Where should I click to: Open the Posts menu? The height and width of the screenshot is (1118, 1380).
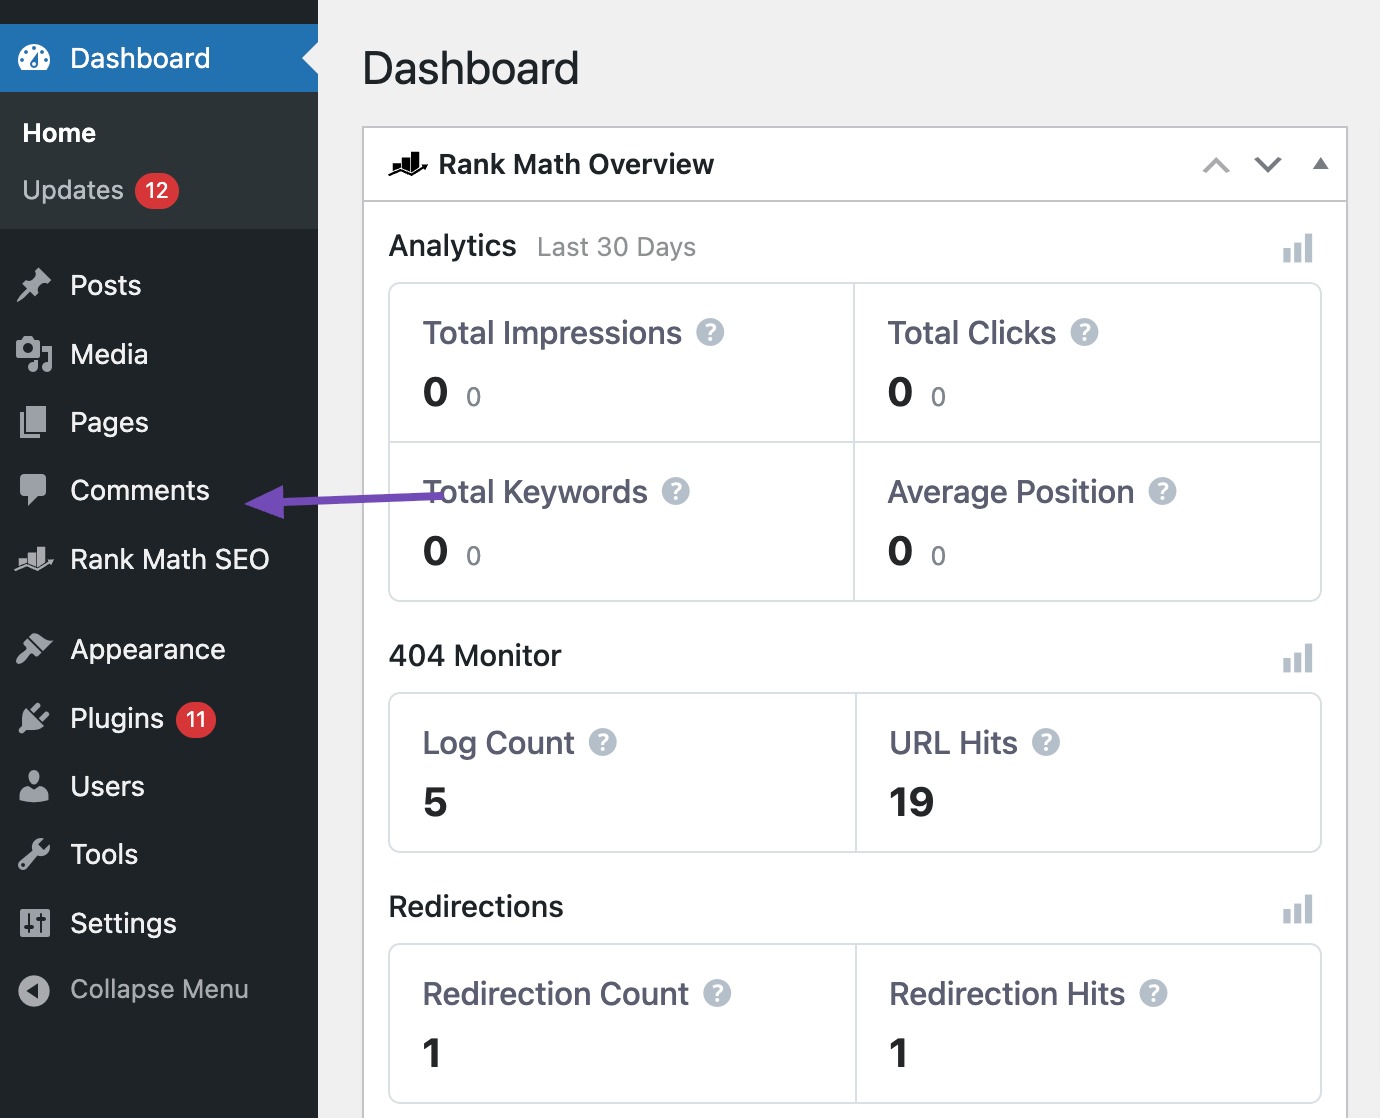(105, 286)
